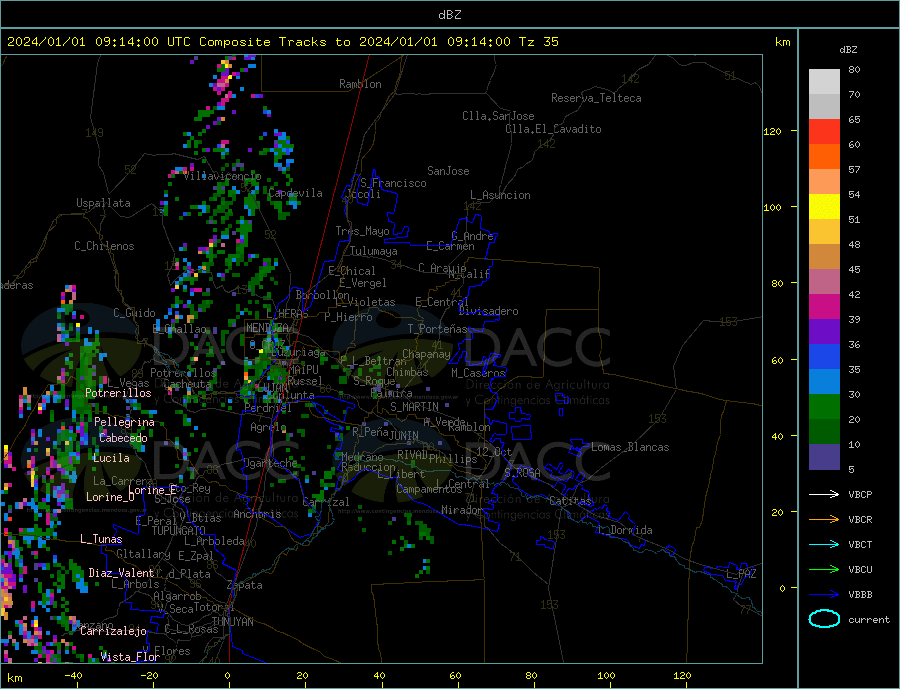Click the 'Ugarteche' place label
The width and height of the screenshot is (900, 689).
(270, 463)
